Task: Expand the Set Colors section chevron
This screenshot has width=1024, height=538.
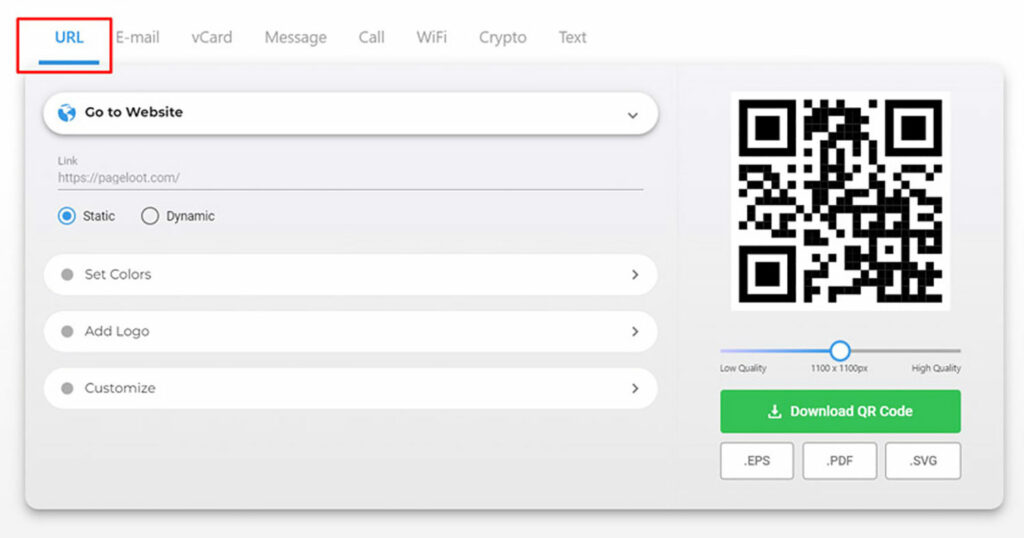Action: pyautogui.click(x=635, y=275)
